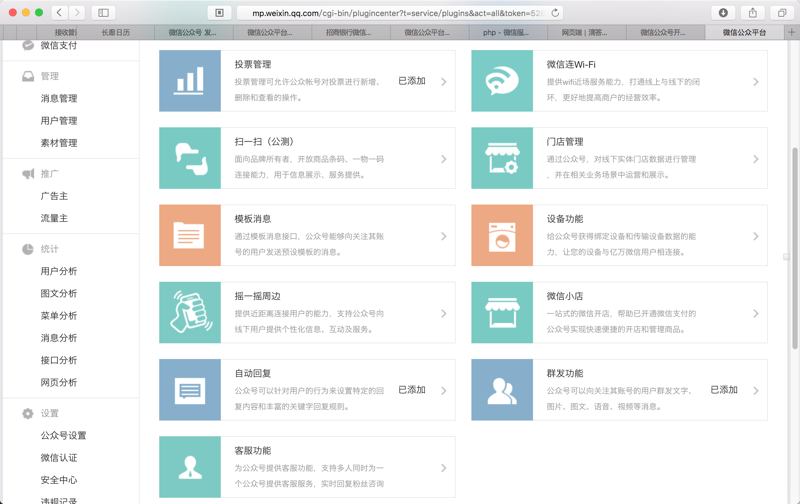Click the 推广 megaphone icon in sidebar
Image resolution: width=800 pixels, height=504 pixels.
[x=28, y=174]
